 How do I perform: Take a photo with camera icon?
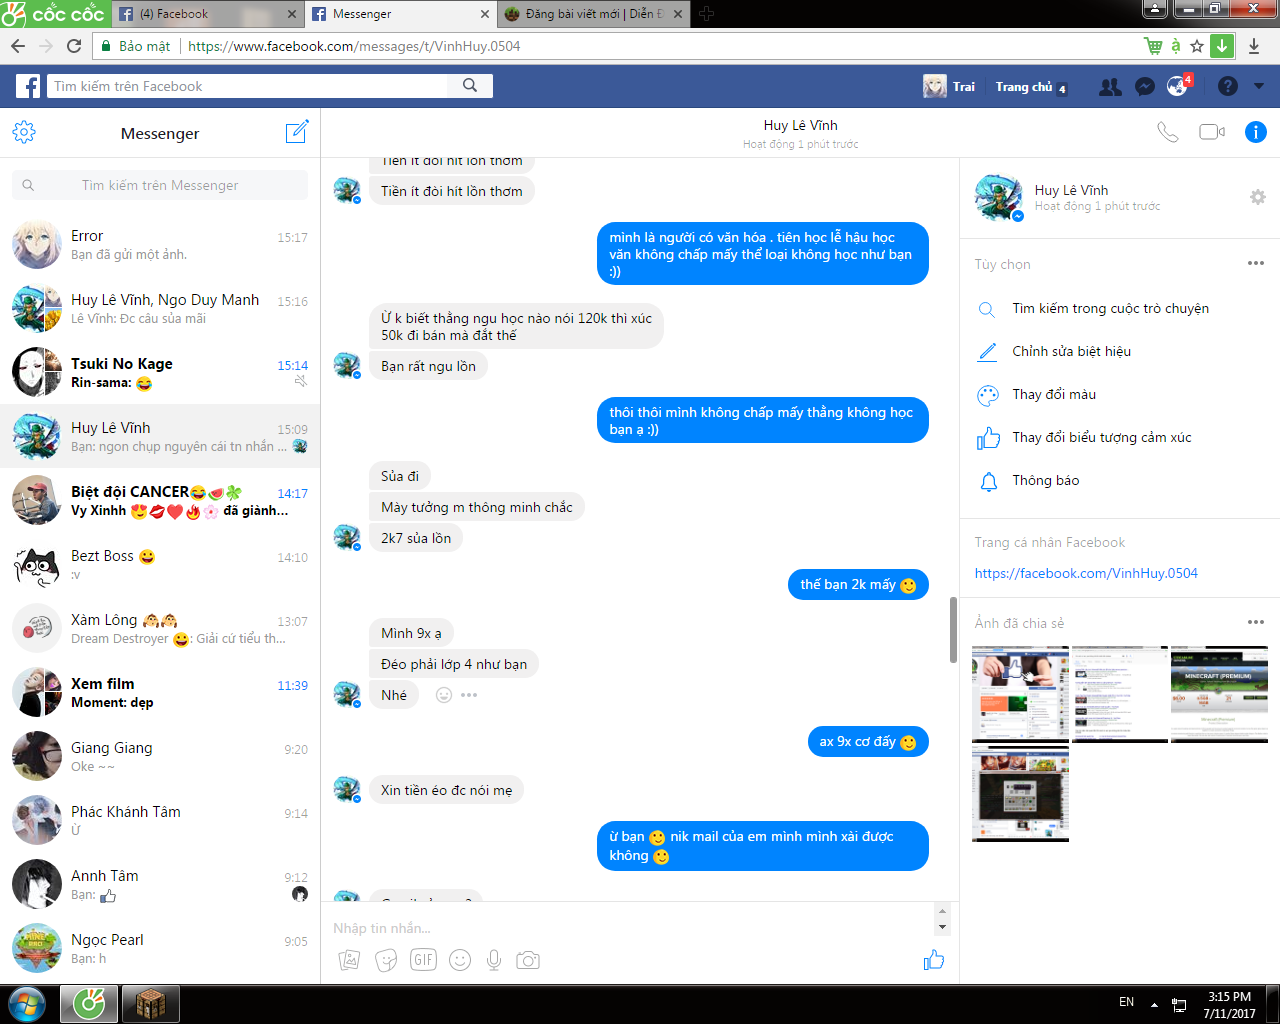(x=528, y=960)
